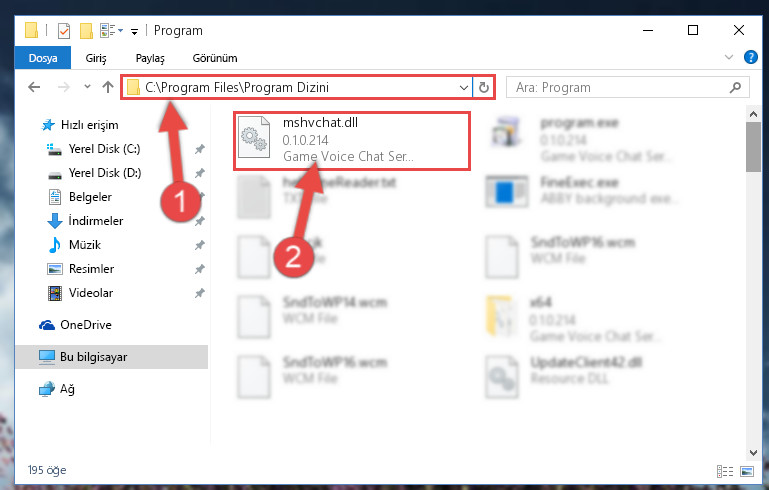Open the Help question mark icon
Screen dimensions: 769x490
pos(750,57)
